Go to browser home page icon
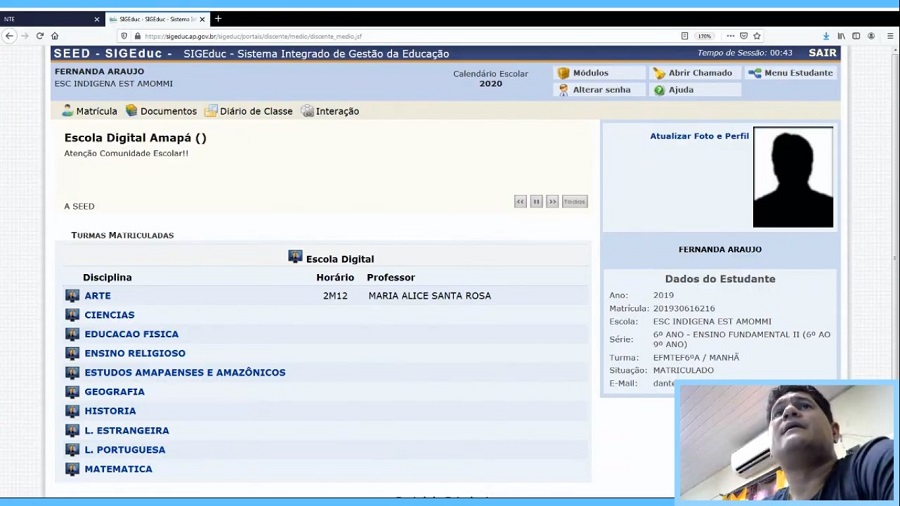 click(55, 36)
